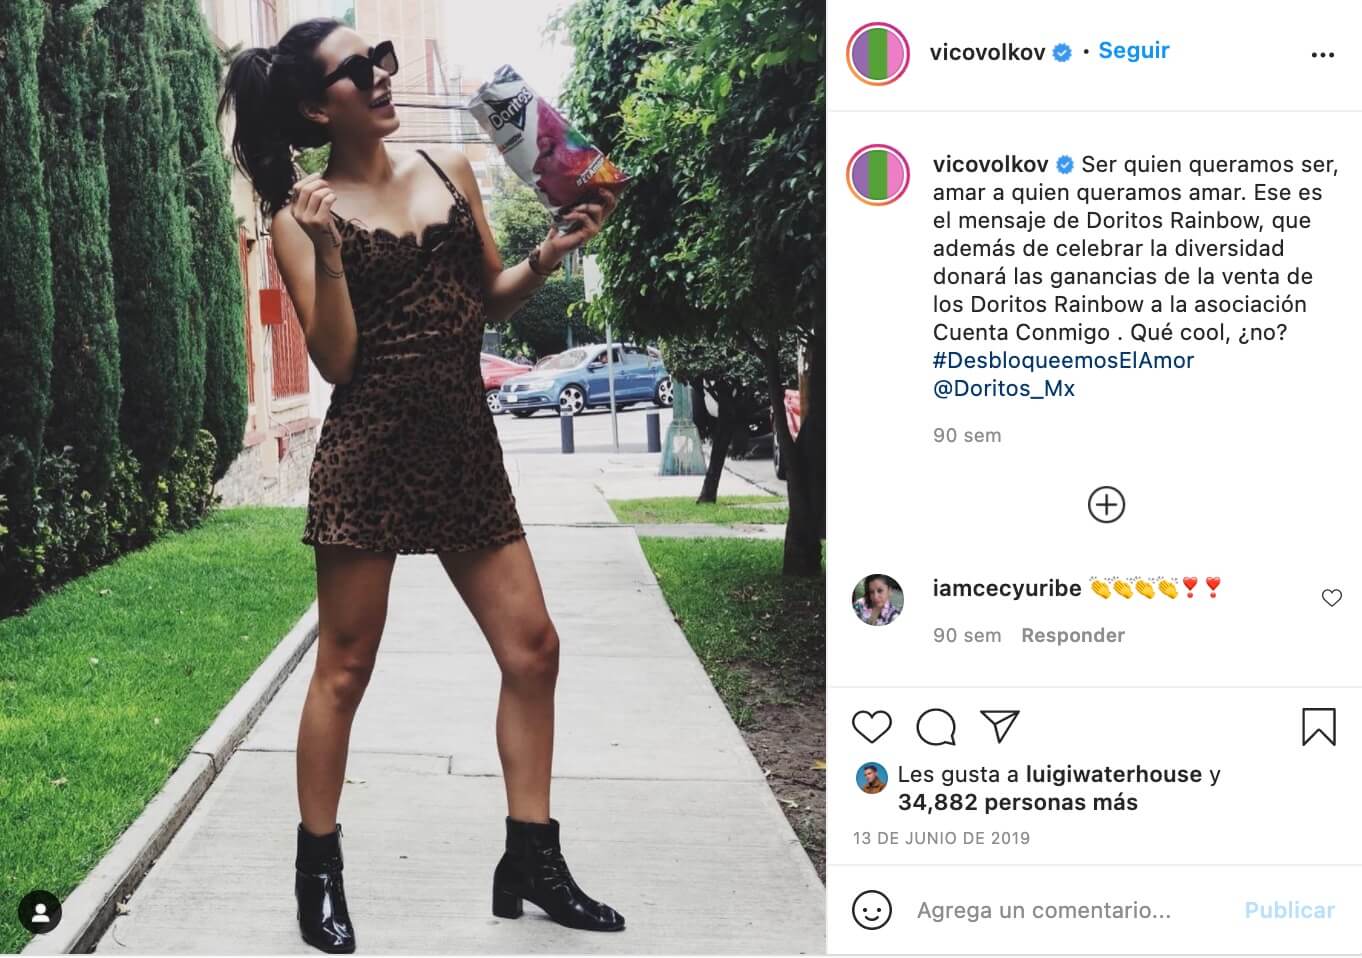Viewport: 1362px width, 958px height.
Task: Open #DesbloqueemosElAmor hashtag link
Action: point(1063,360)
